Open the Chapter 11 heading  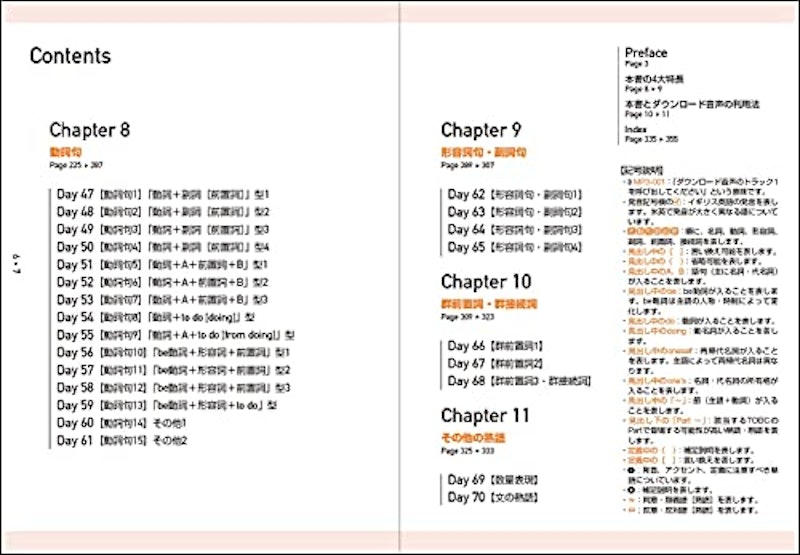(485, 415)
